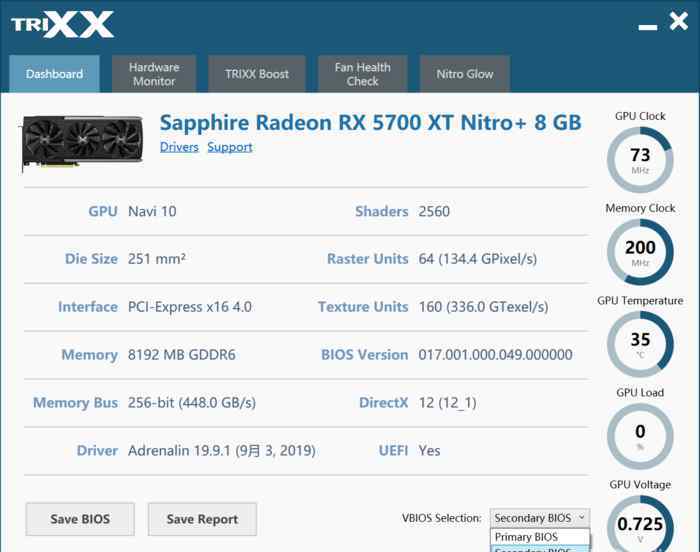Click the Shaders value 2560
The image size is (700, 552).
[434, 211]
